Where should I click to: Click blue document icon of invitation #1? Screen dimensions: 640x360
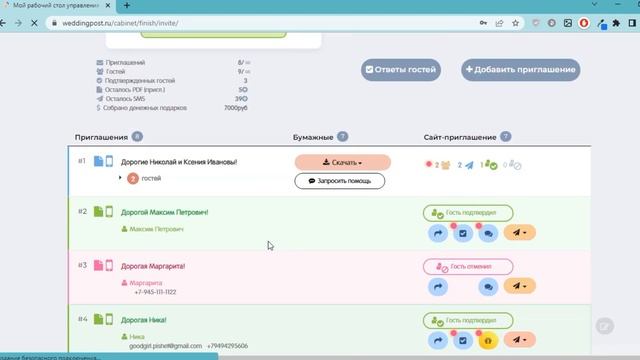98,161
